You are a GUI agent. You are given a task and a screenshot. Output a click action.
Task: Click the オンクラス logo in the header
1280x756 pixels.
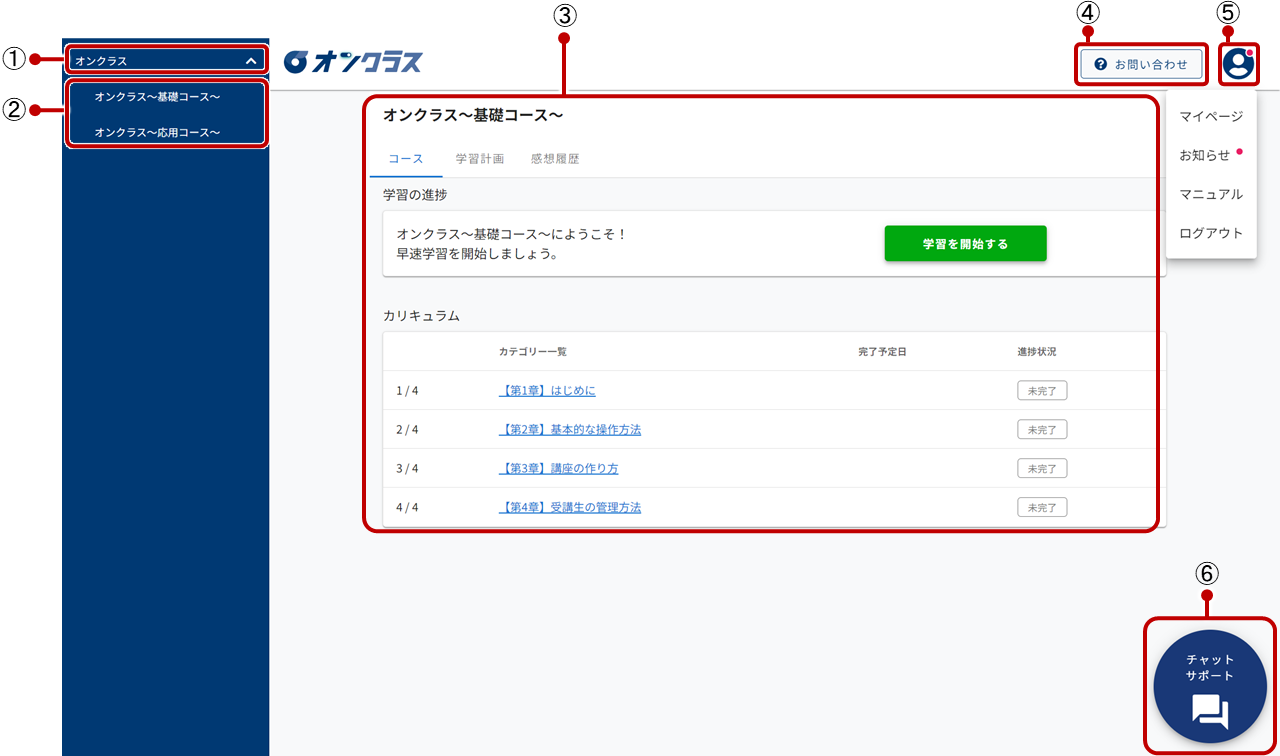[353, 62]
